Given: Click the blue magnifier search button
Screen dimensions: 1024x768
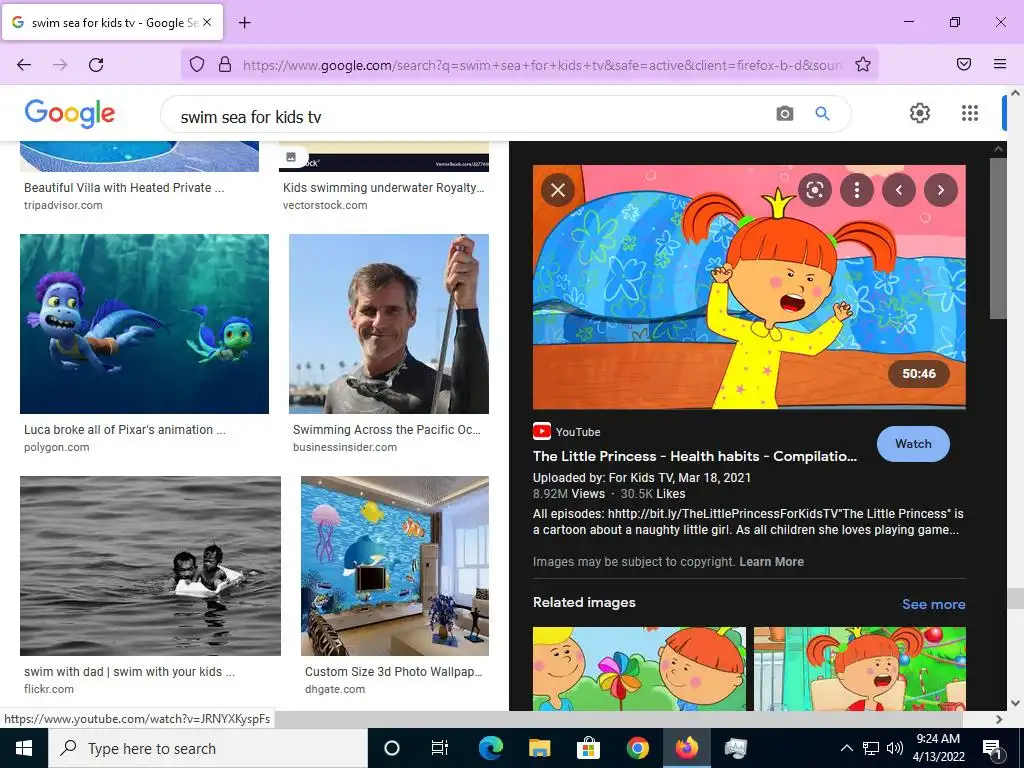Looking at the screenshot, I should (x=822, y=114).
